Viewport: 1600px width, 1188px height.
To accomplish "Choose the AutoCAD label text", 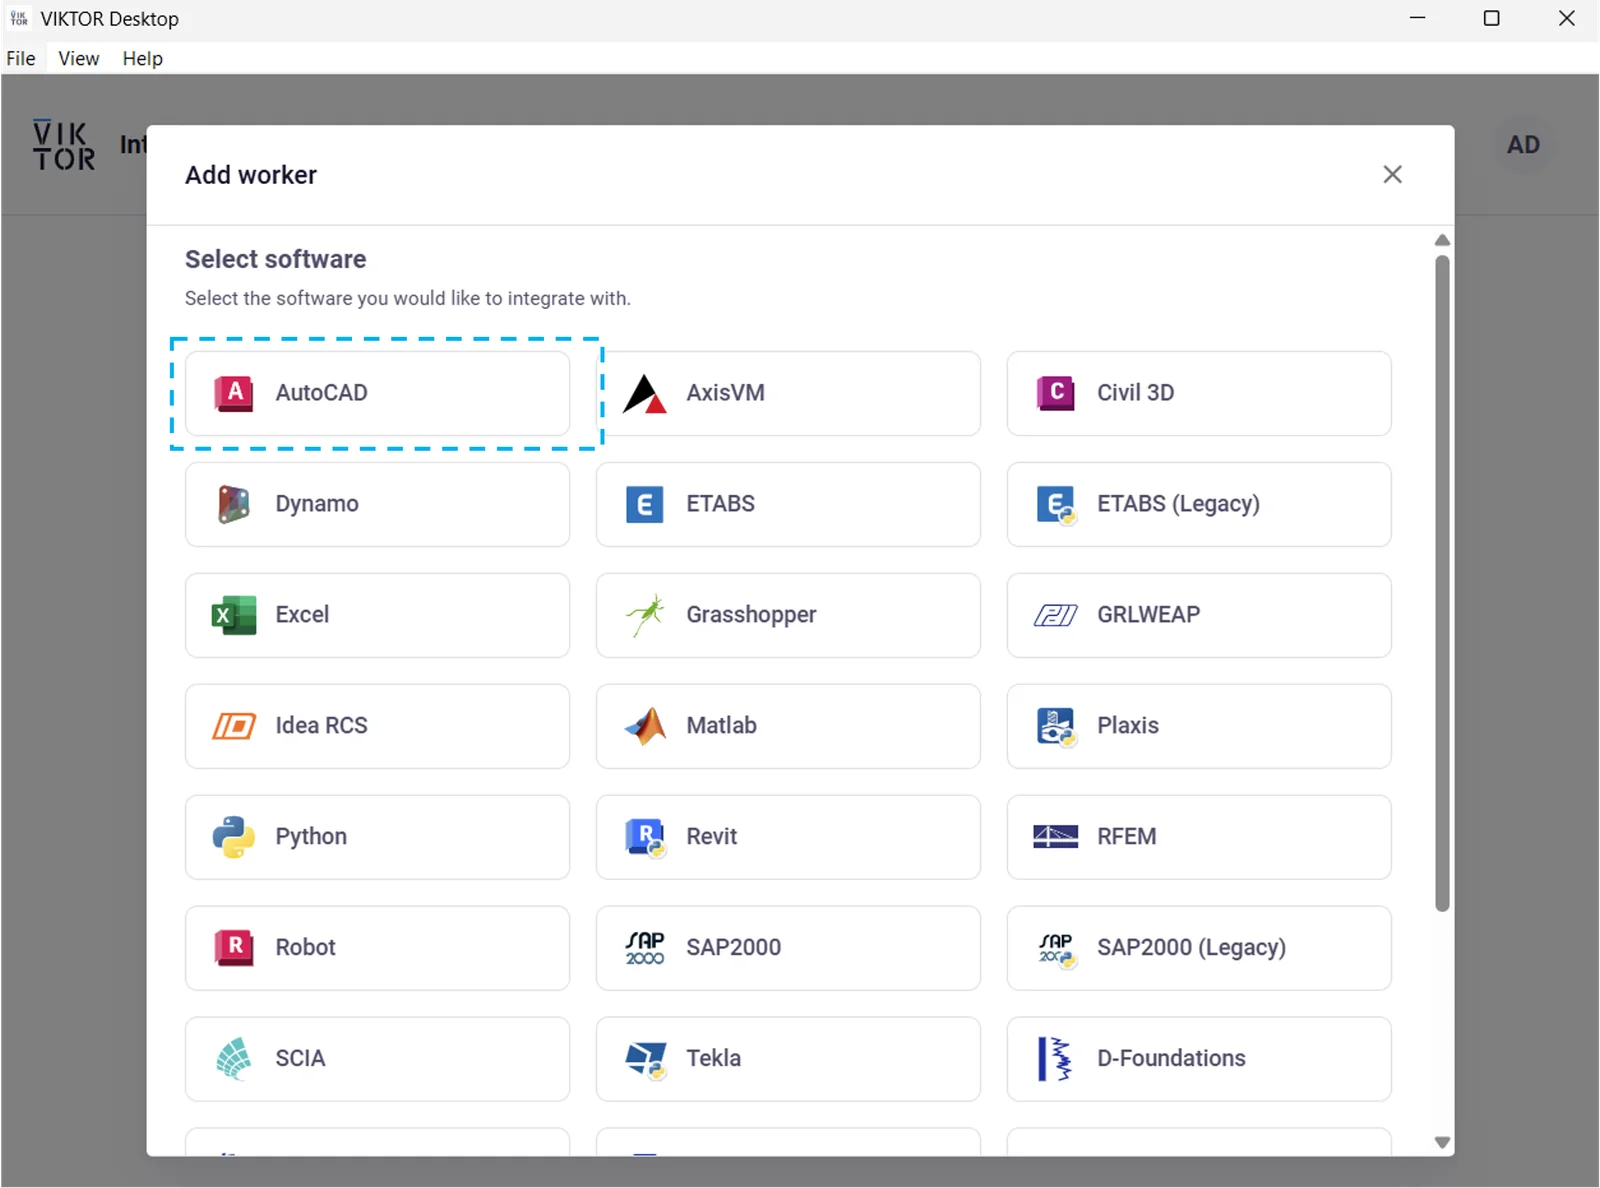I will click(x=322, y=393).
